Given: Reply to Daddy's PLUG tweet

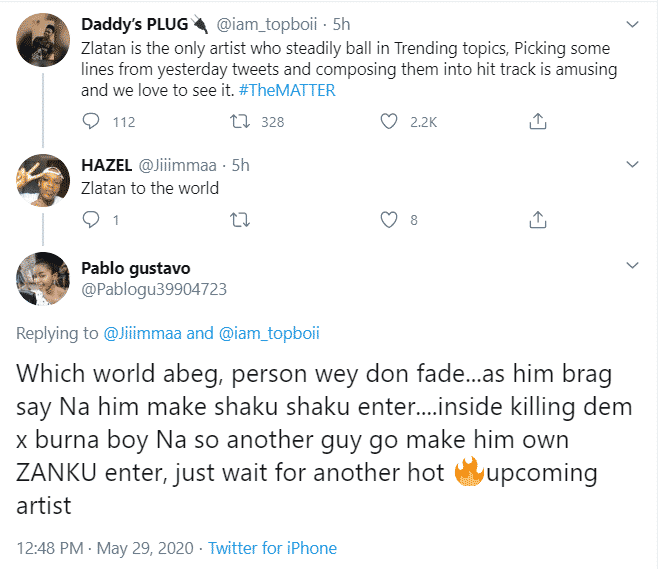Looking at the screenshot, I should click(91, 122).
